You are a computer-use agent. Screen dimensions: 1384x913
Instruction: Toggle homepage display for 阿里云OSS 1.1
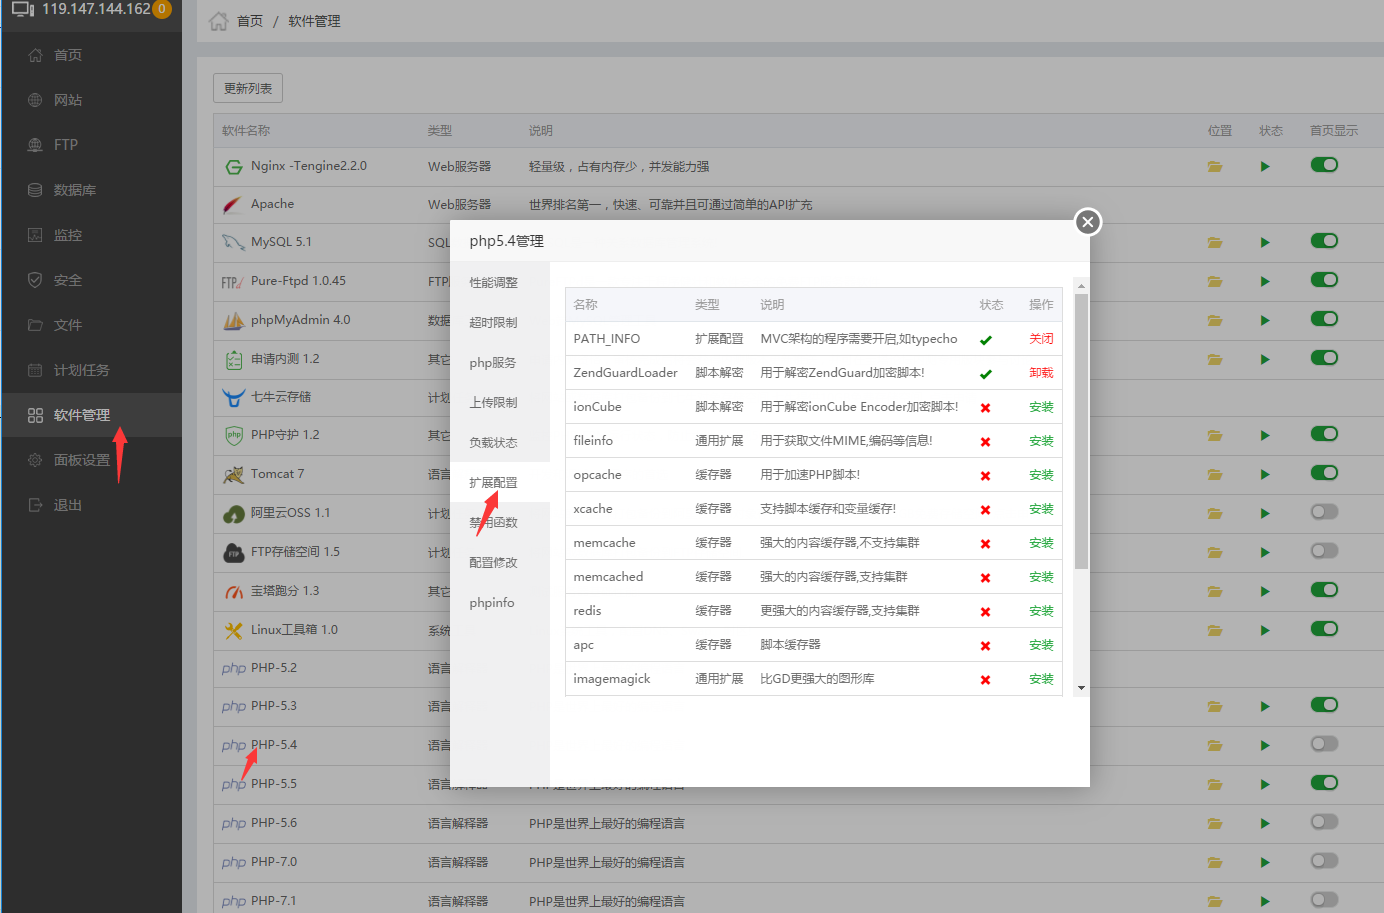pyautogui.click(x=1324, y=512)
